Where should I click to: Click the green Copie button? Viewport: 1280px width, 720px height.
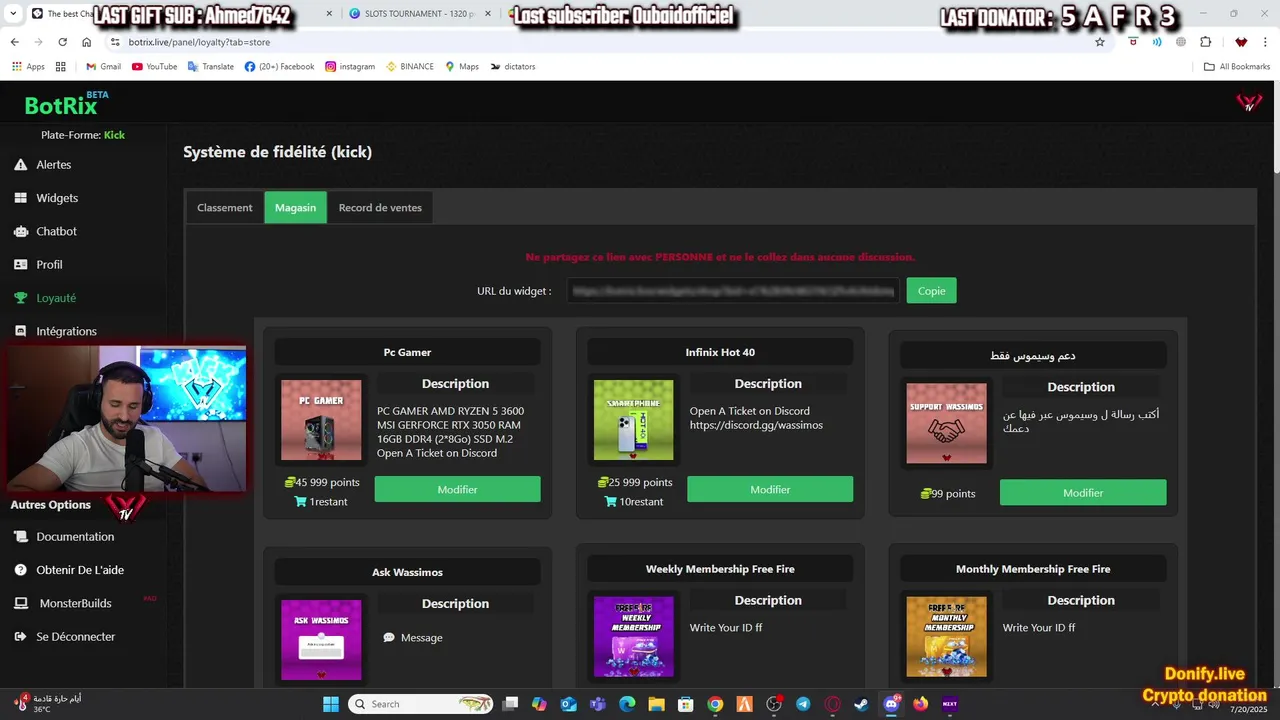pos(931,291)
